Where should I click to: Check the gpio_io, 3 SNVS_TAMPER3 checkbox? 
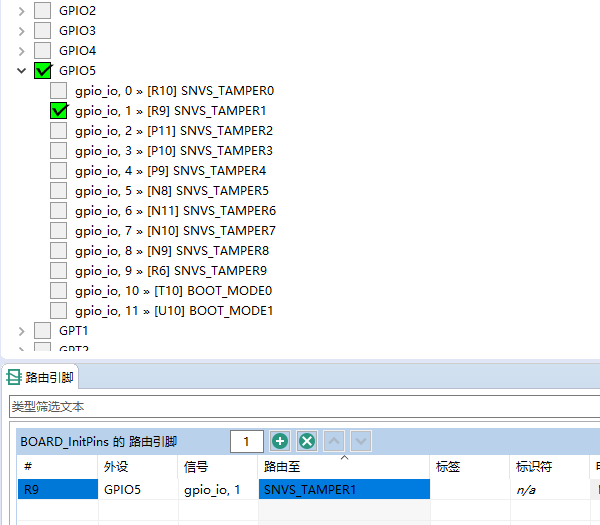point(59,150)
